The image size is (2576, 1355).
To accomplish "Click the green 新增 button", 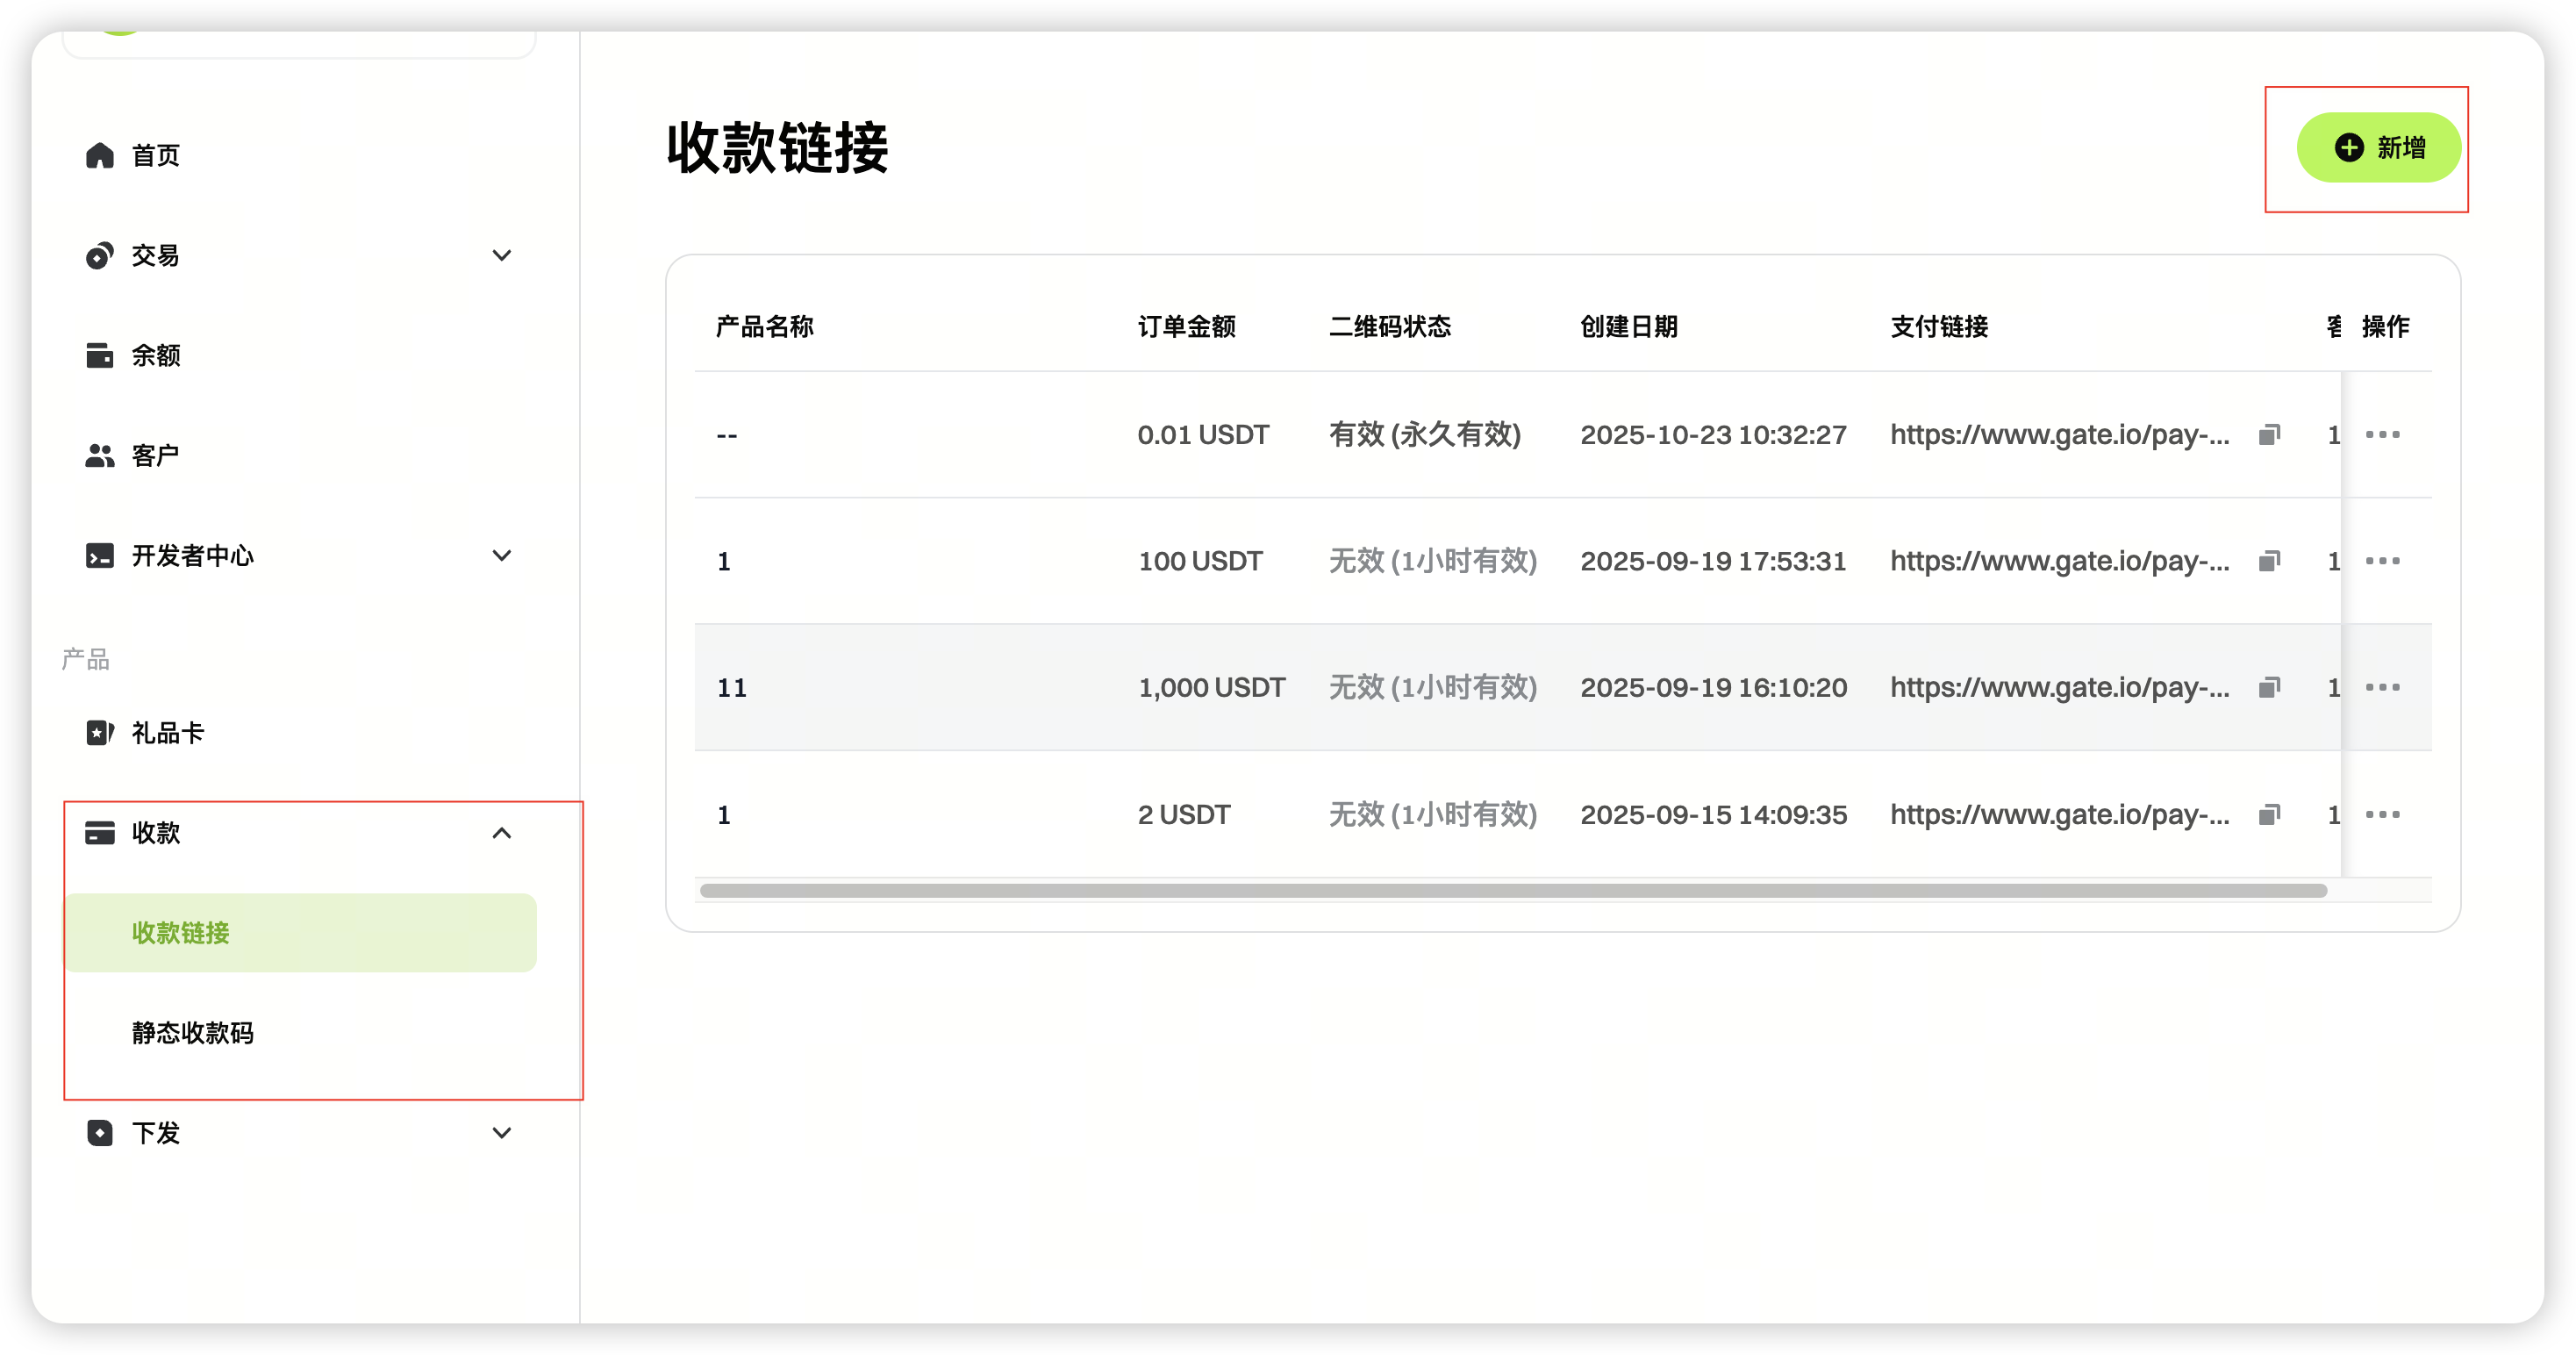I will 2378,148.
